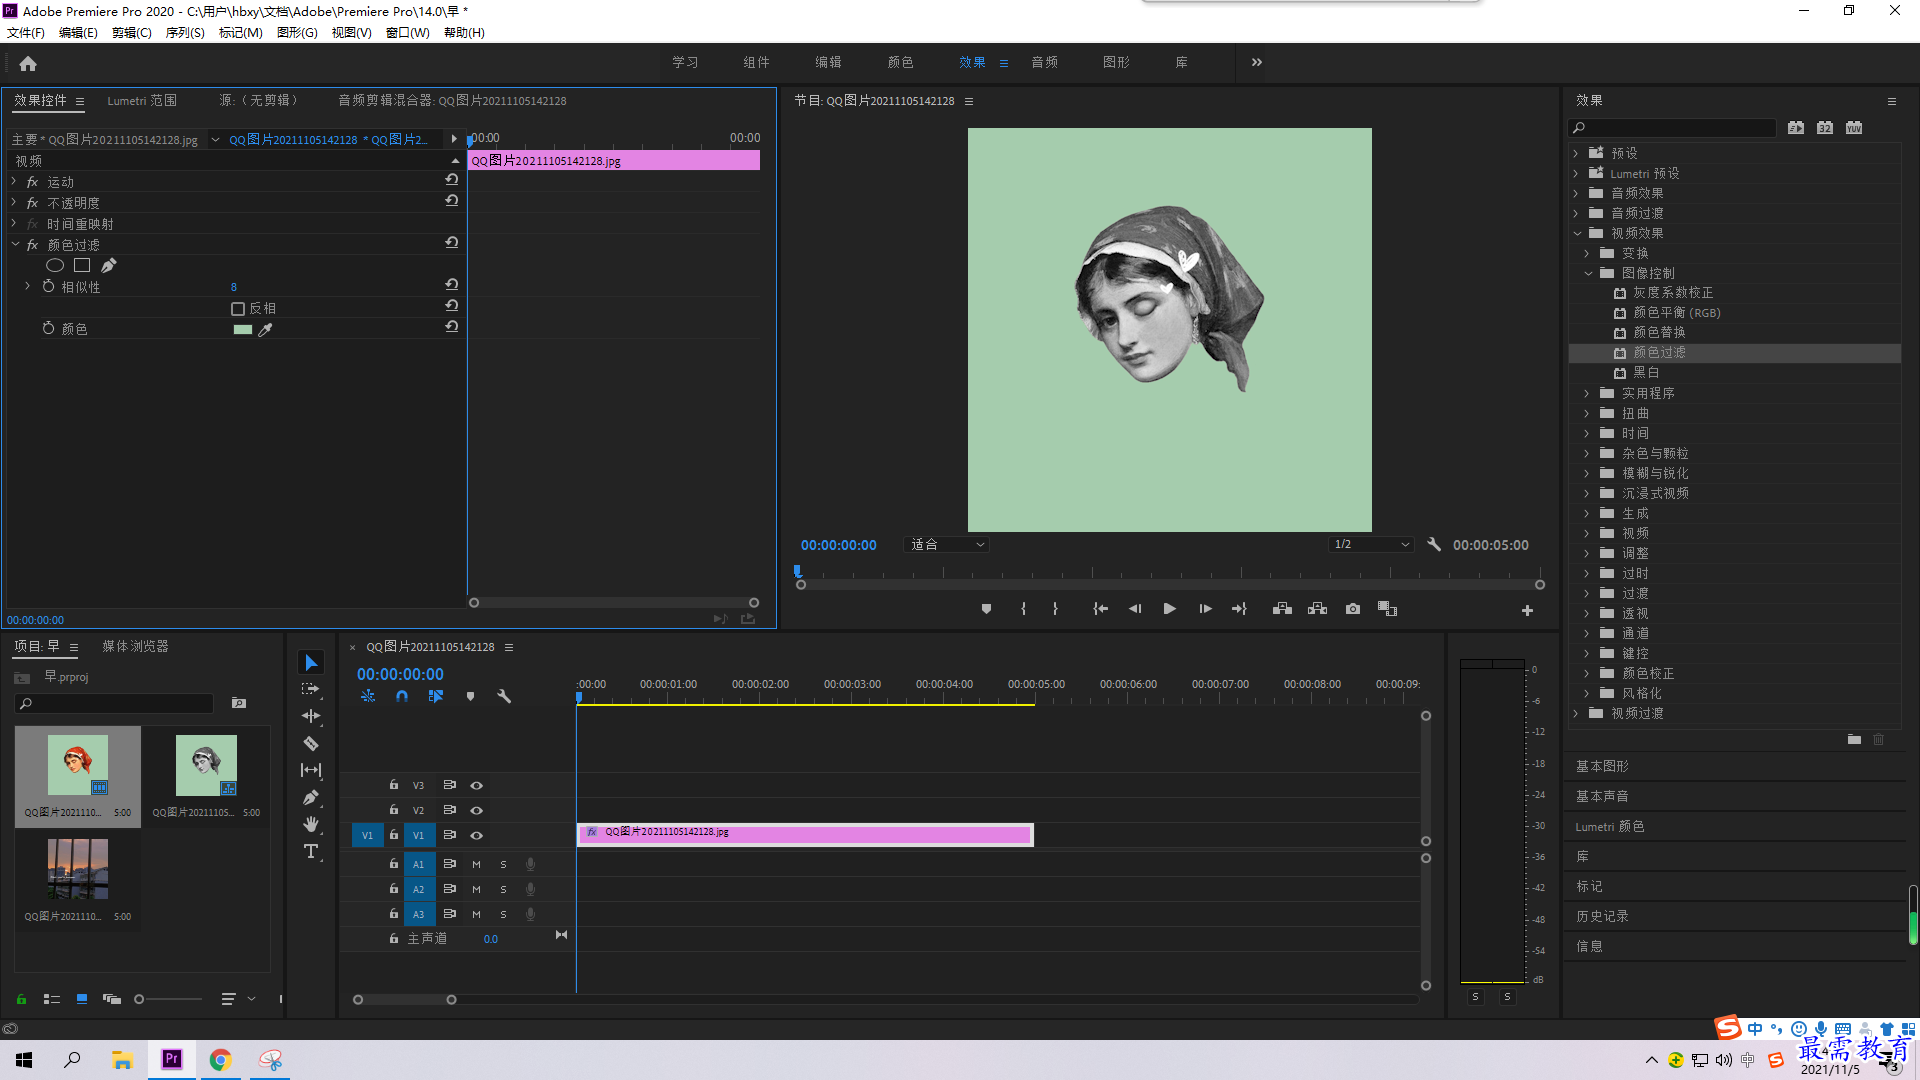Click the Home icon
Viewport: 1920px width, 1080px height.
pos(28,63)
